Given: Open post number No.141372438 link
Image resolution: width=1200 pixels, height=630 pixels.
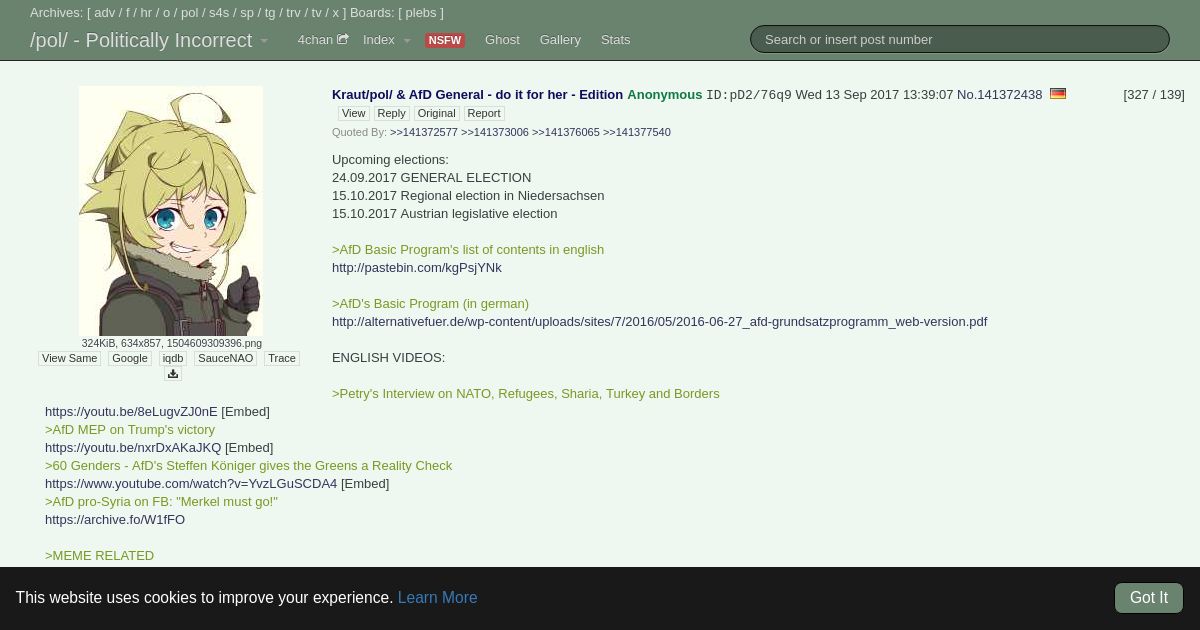Looking at the screenshot, I should click(999, 94).
